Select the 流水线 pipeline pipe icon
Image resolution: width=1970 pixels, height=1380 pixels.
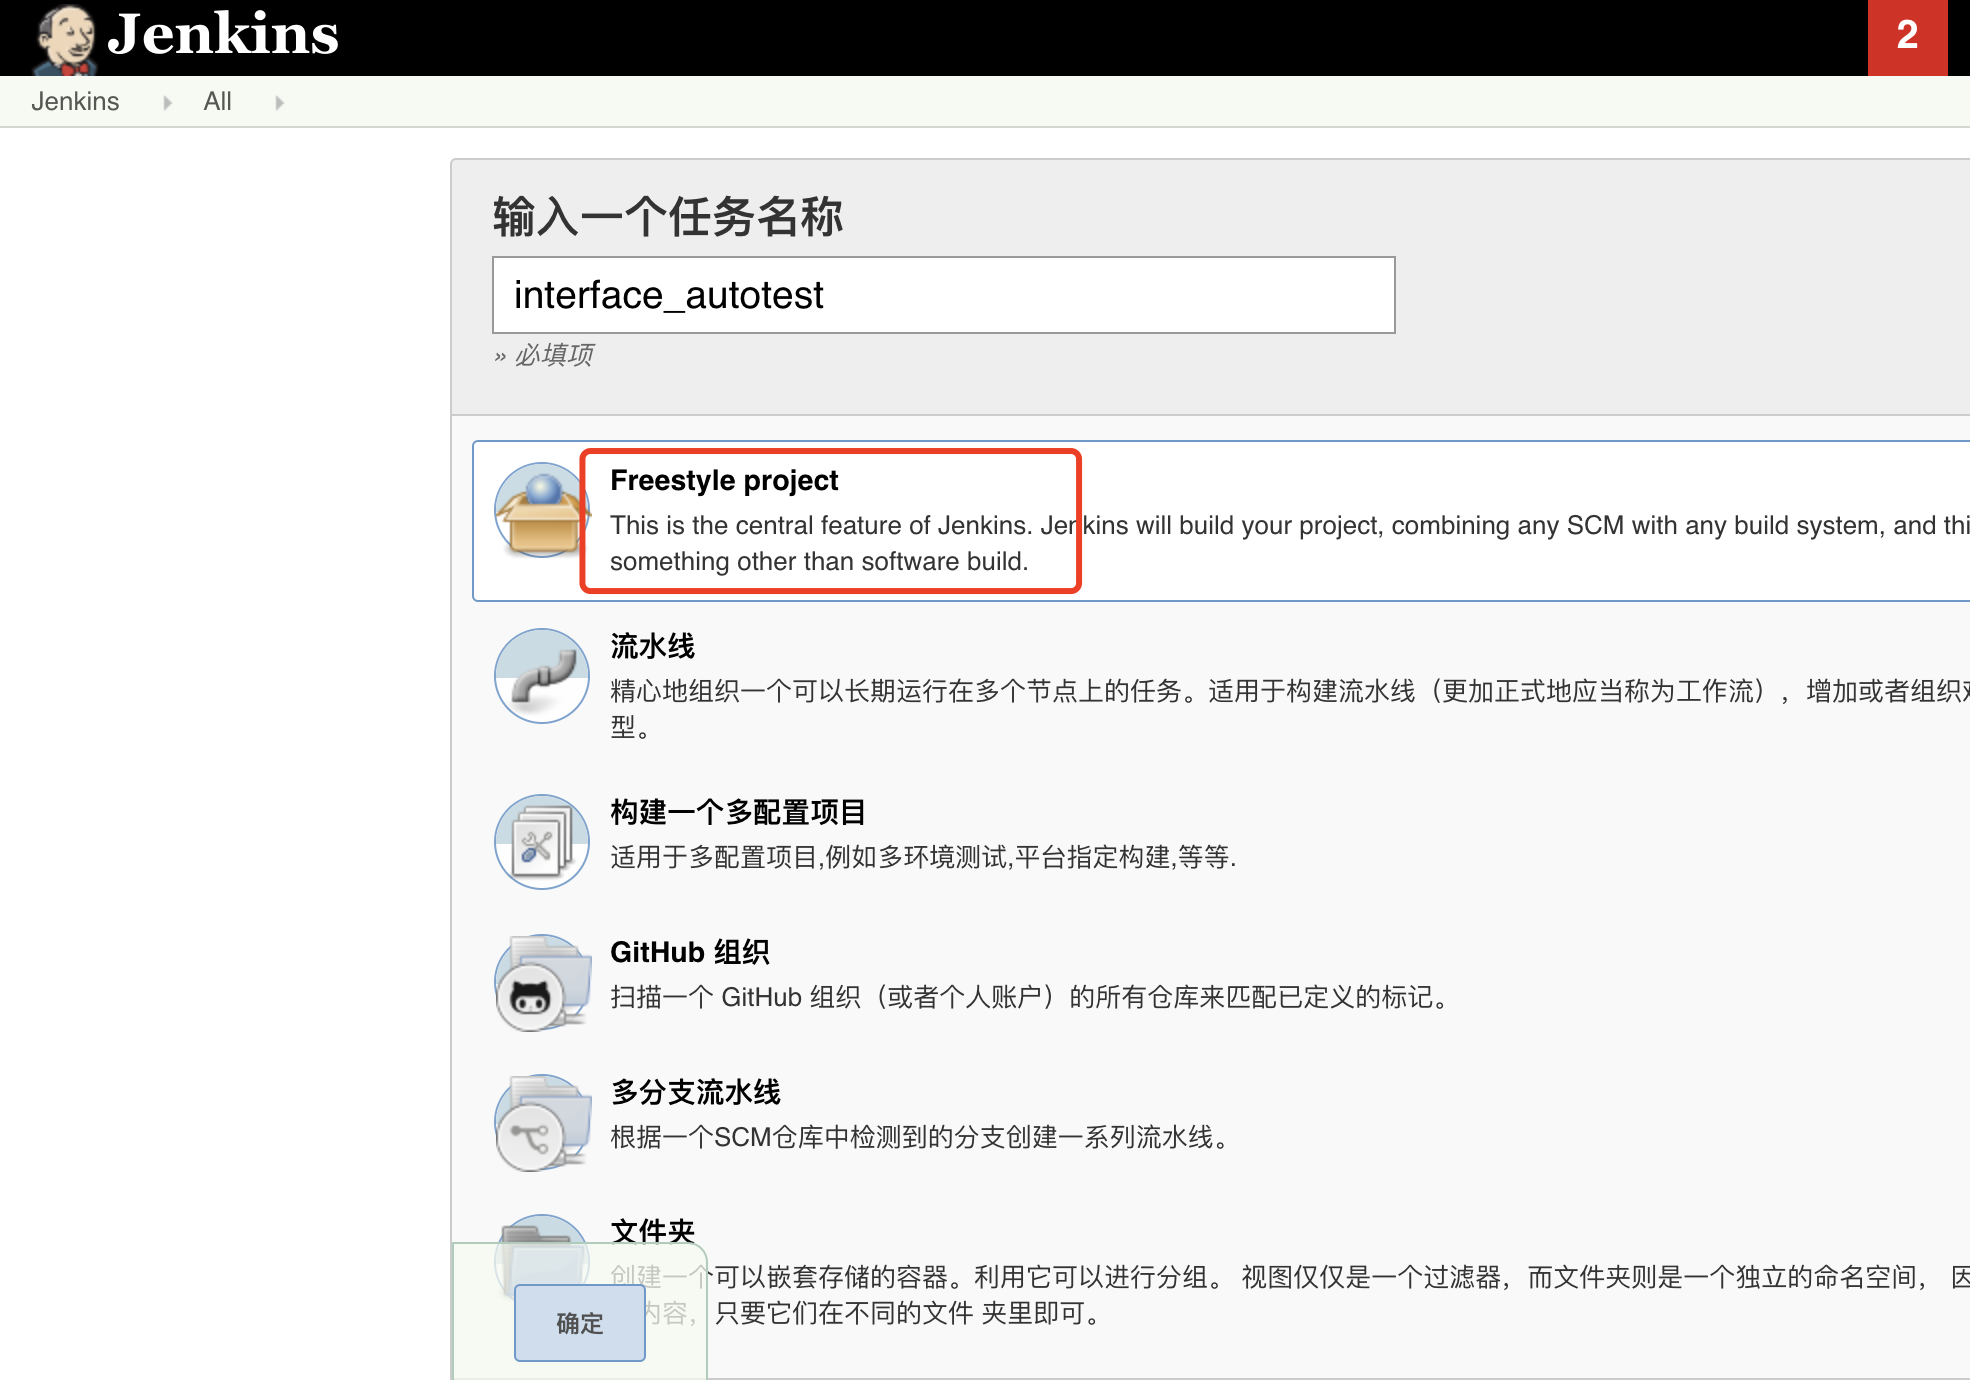[x=541, y=676]
